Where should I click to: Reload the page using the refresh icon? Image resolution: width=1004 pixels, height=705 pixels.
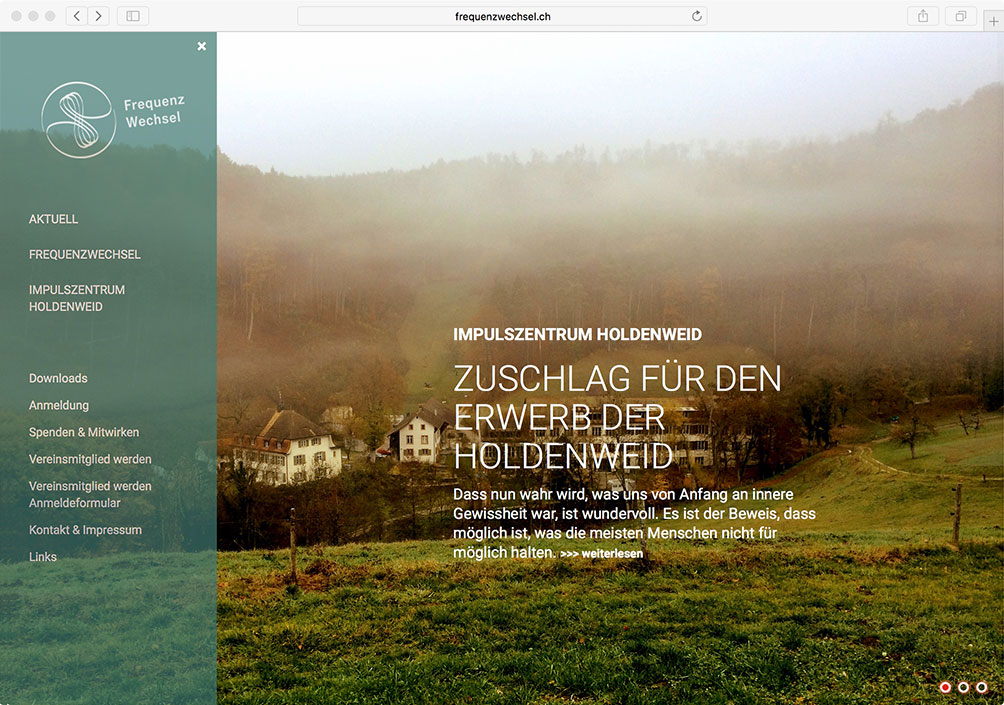(x=697, y=16)
